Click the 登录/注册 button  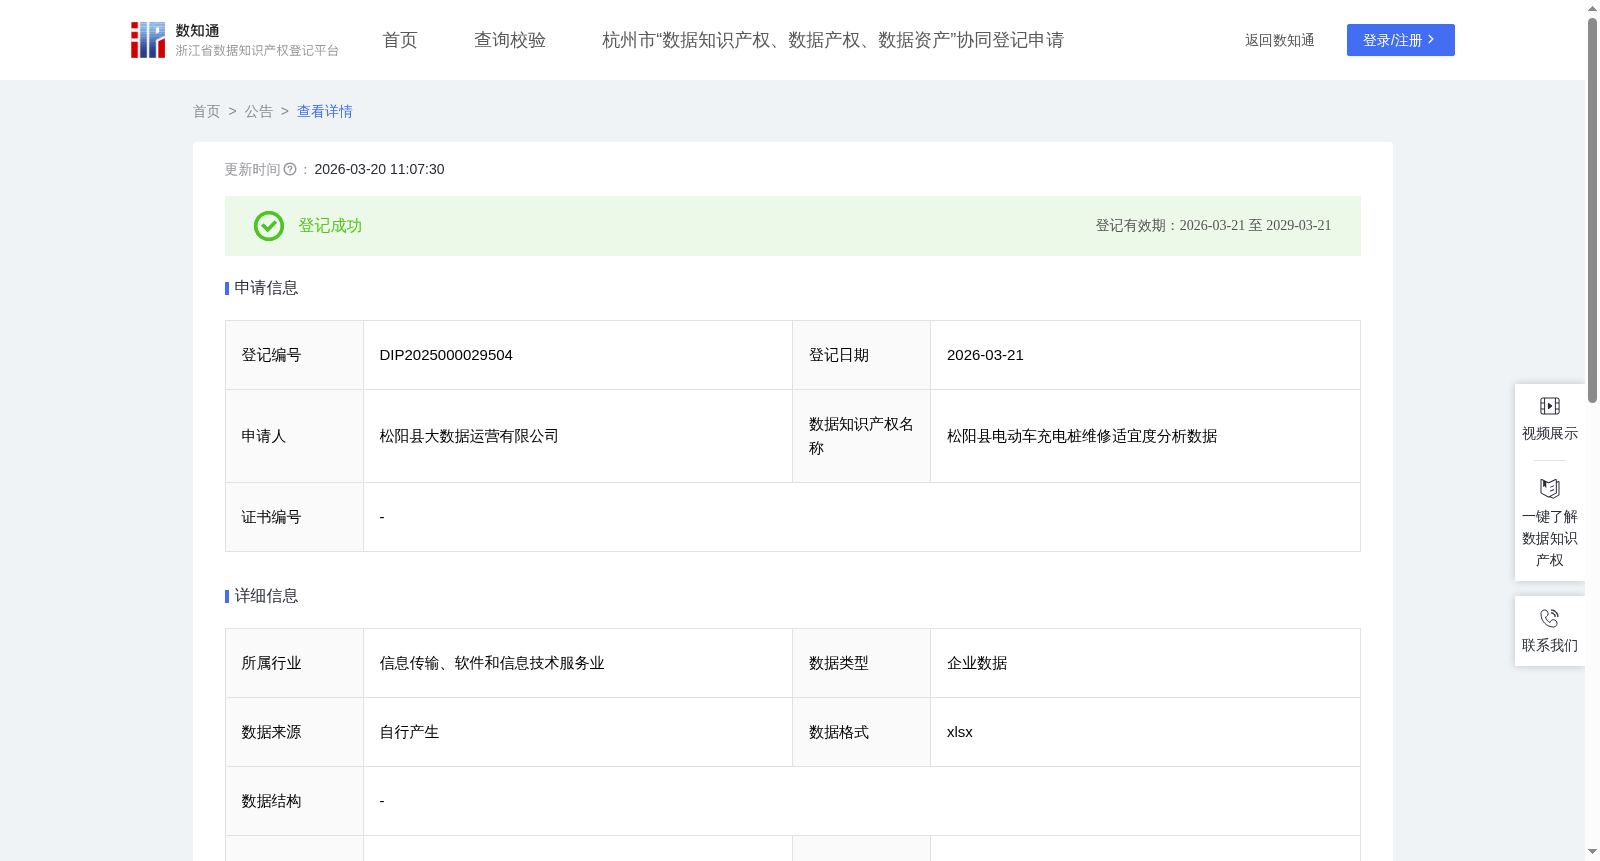(1400, 40)
